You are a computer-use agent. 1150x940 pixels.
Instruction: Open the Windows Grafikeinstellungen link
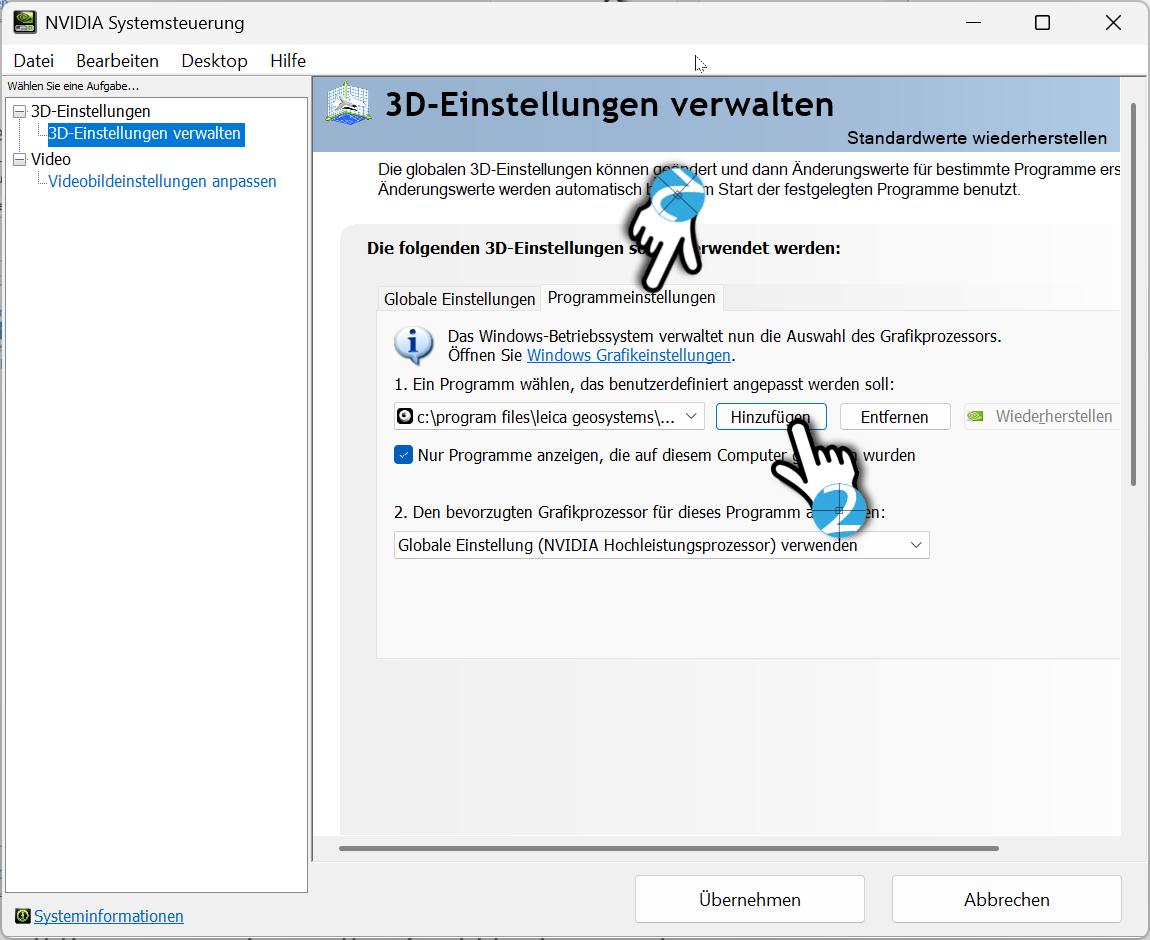[x=629, y=356]
